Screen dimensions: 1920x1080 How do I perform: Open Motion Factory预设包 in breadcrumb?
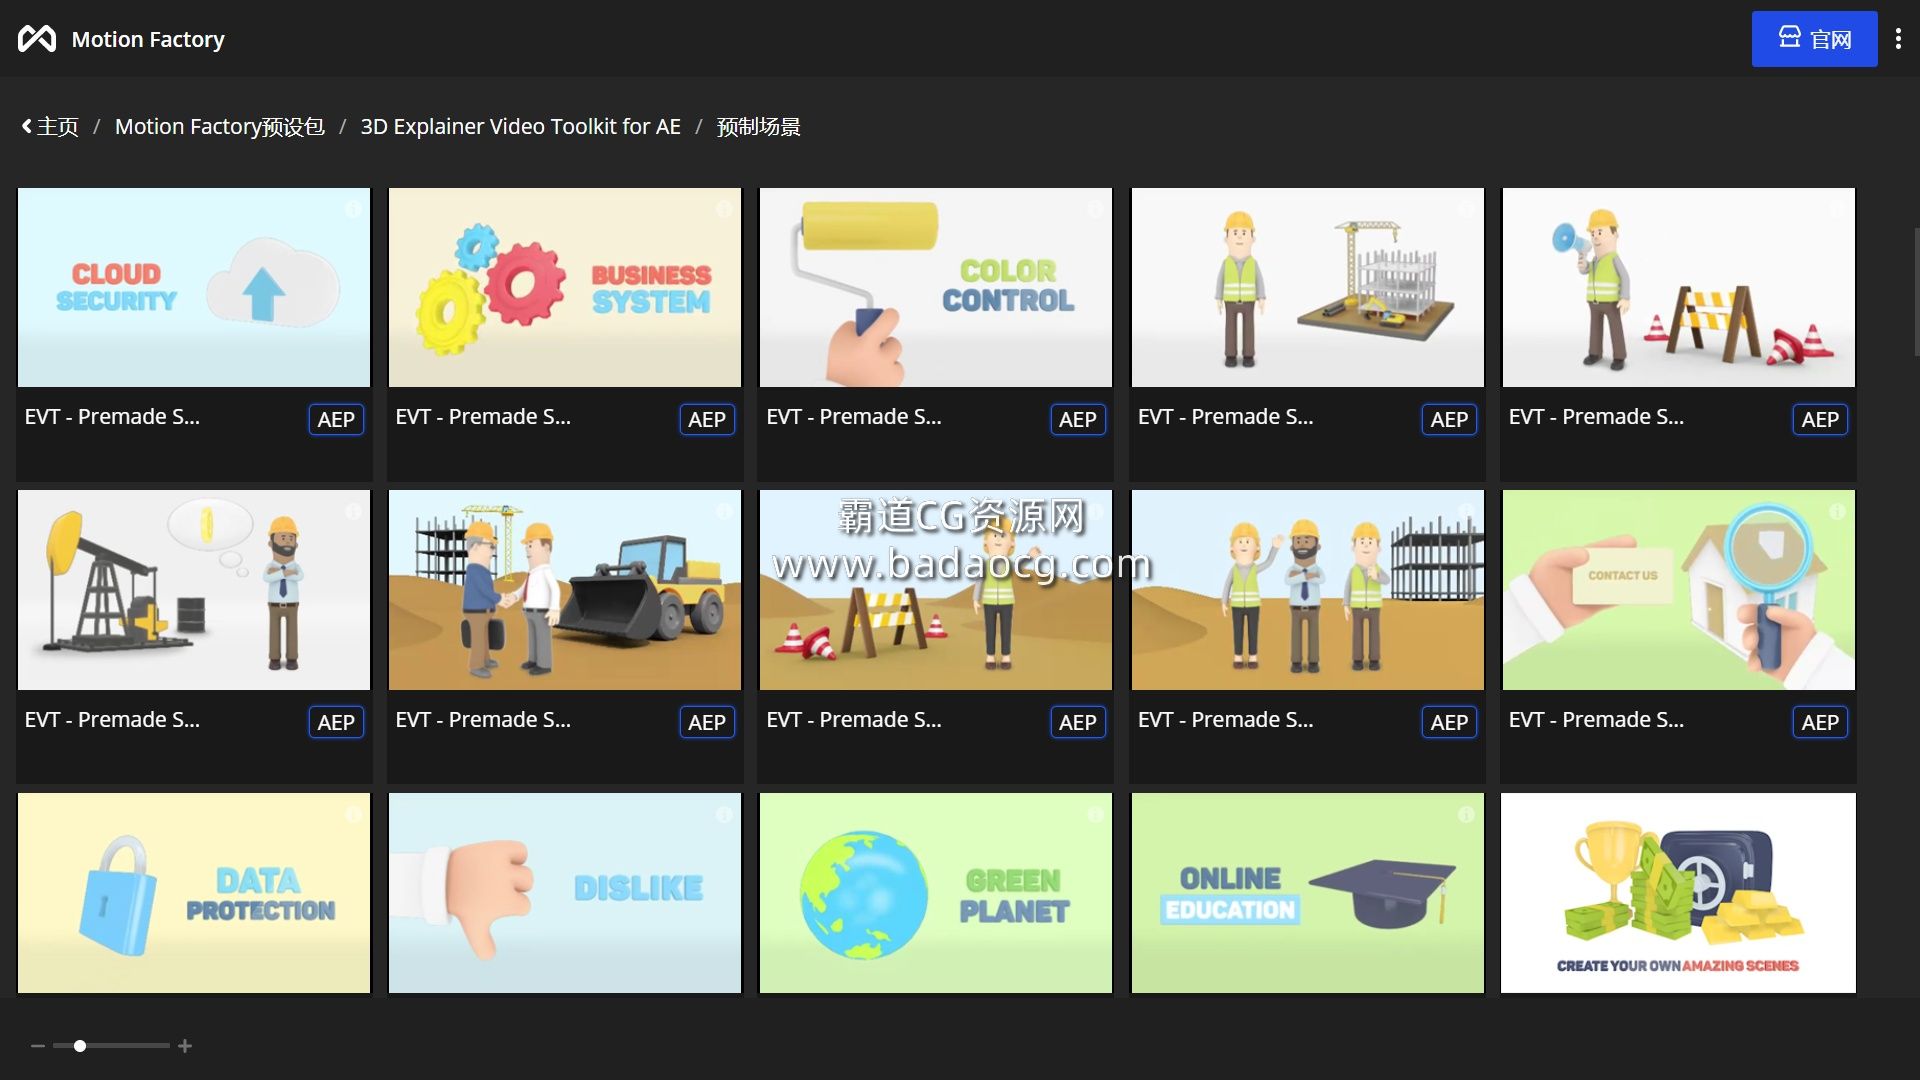(x=220, y=127)
